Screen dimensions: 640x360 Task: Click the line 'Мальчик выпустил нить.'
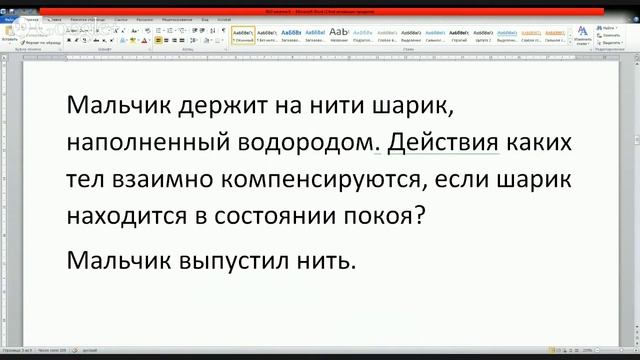211,260
